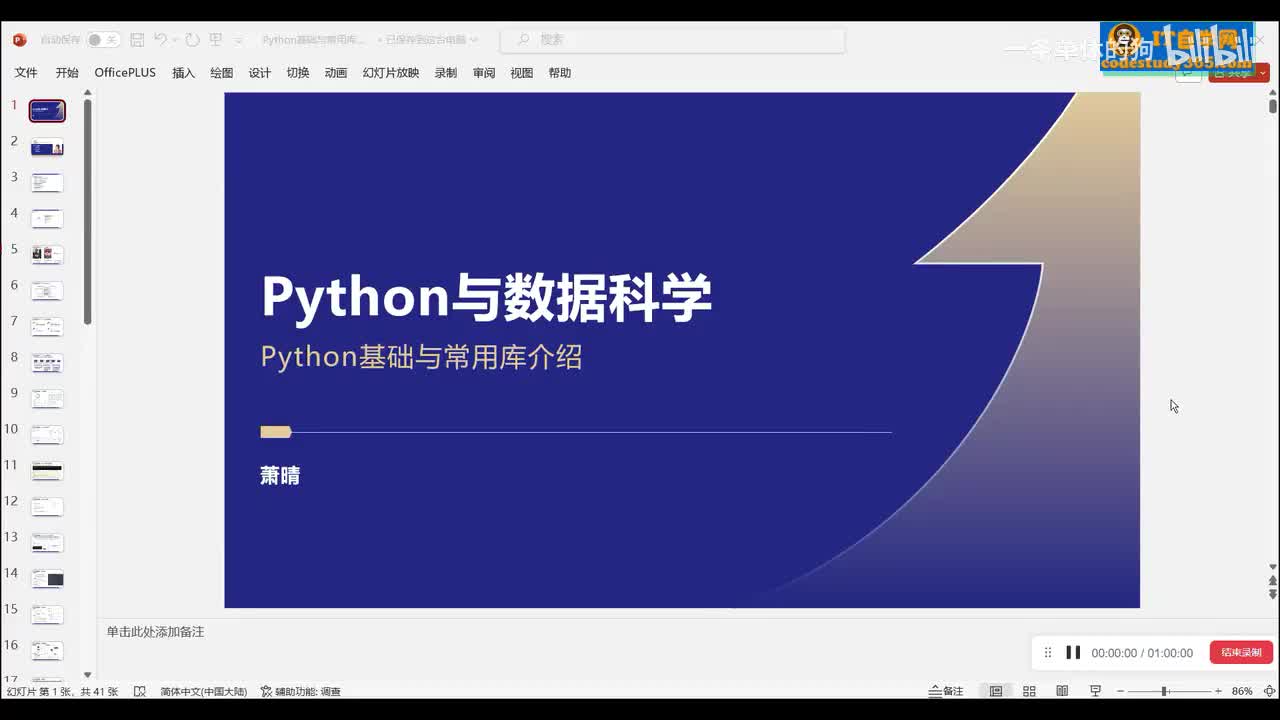Click the PowerPoint app icon in title bar

pos(19,40)
